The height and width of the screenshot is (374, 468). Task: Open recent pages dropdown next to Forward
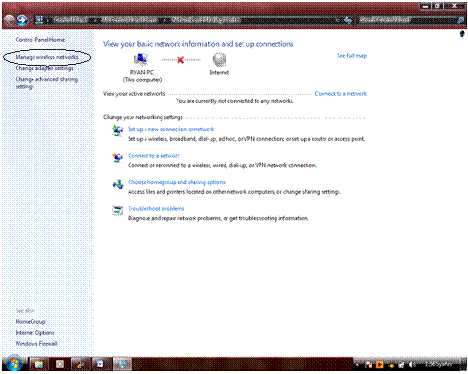pos(31,20)
